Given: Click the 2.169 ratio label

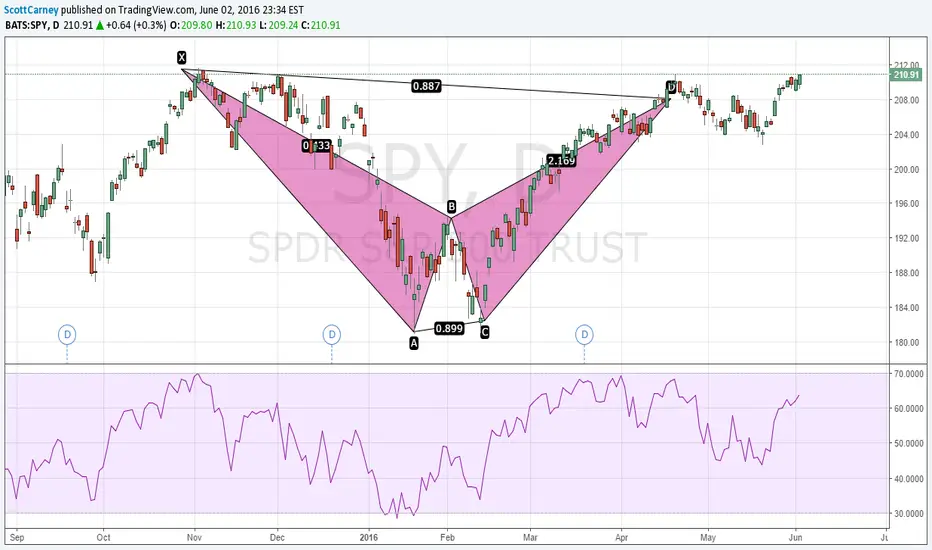Looking at the screenshot, I should 561,161.
